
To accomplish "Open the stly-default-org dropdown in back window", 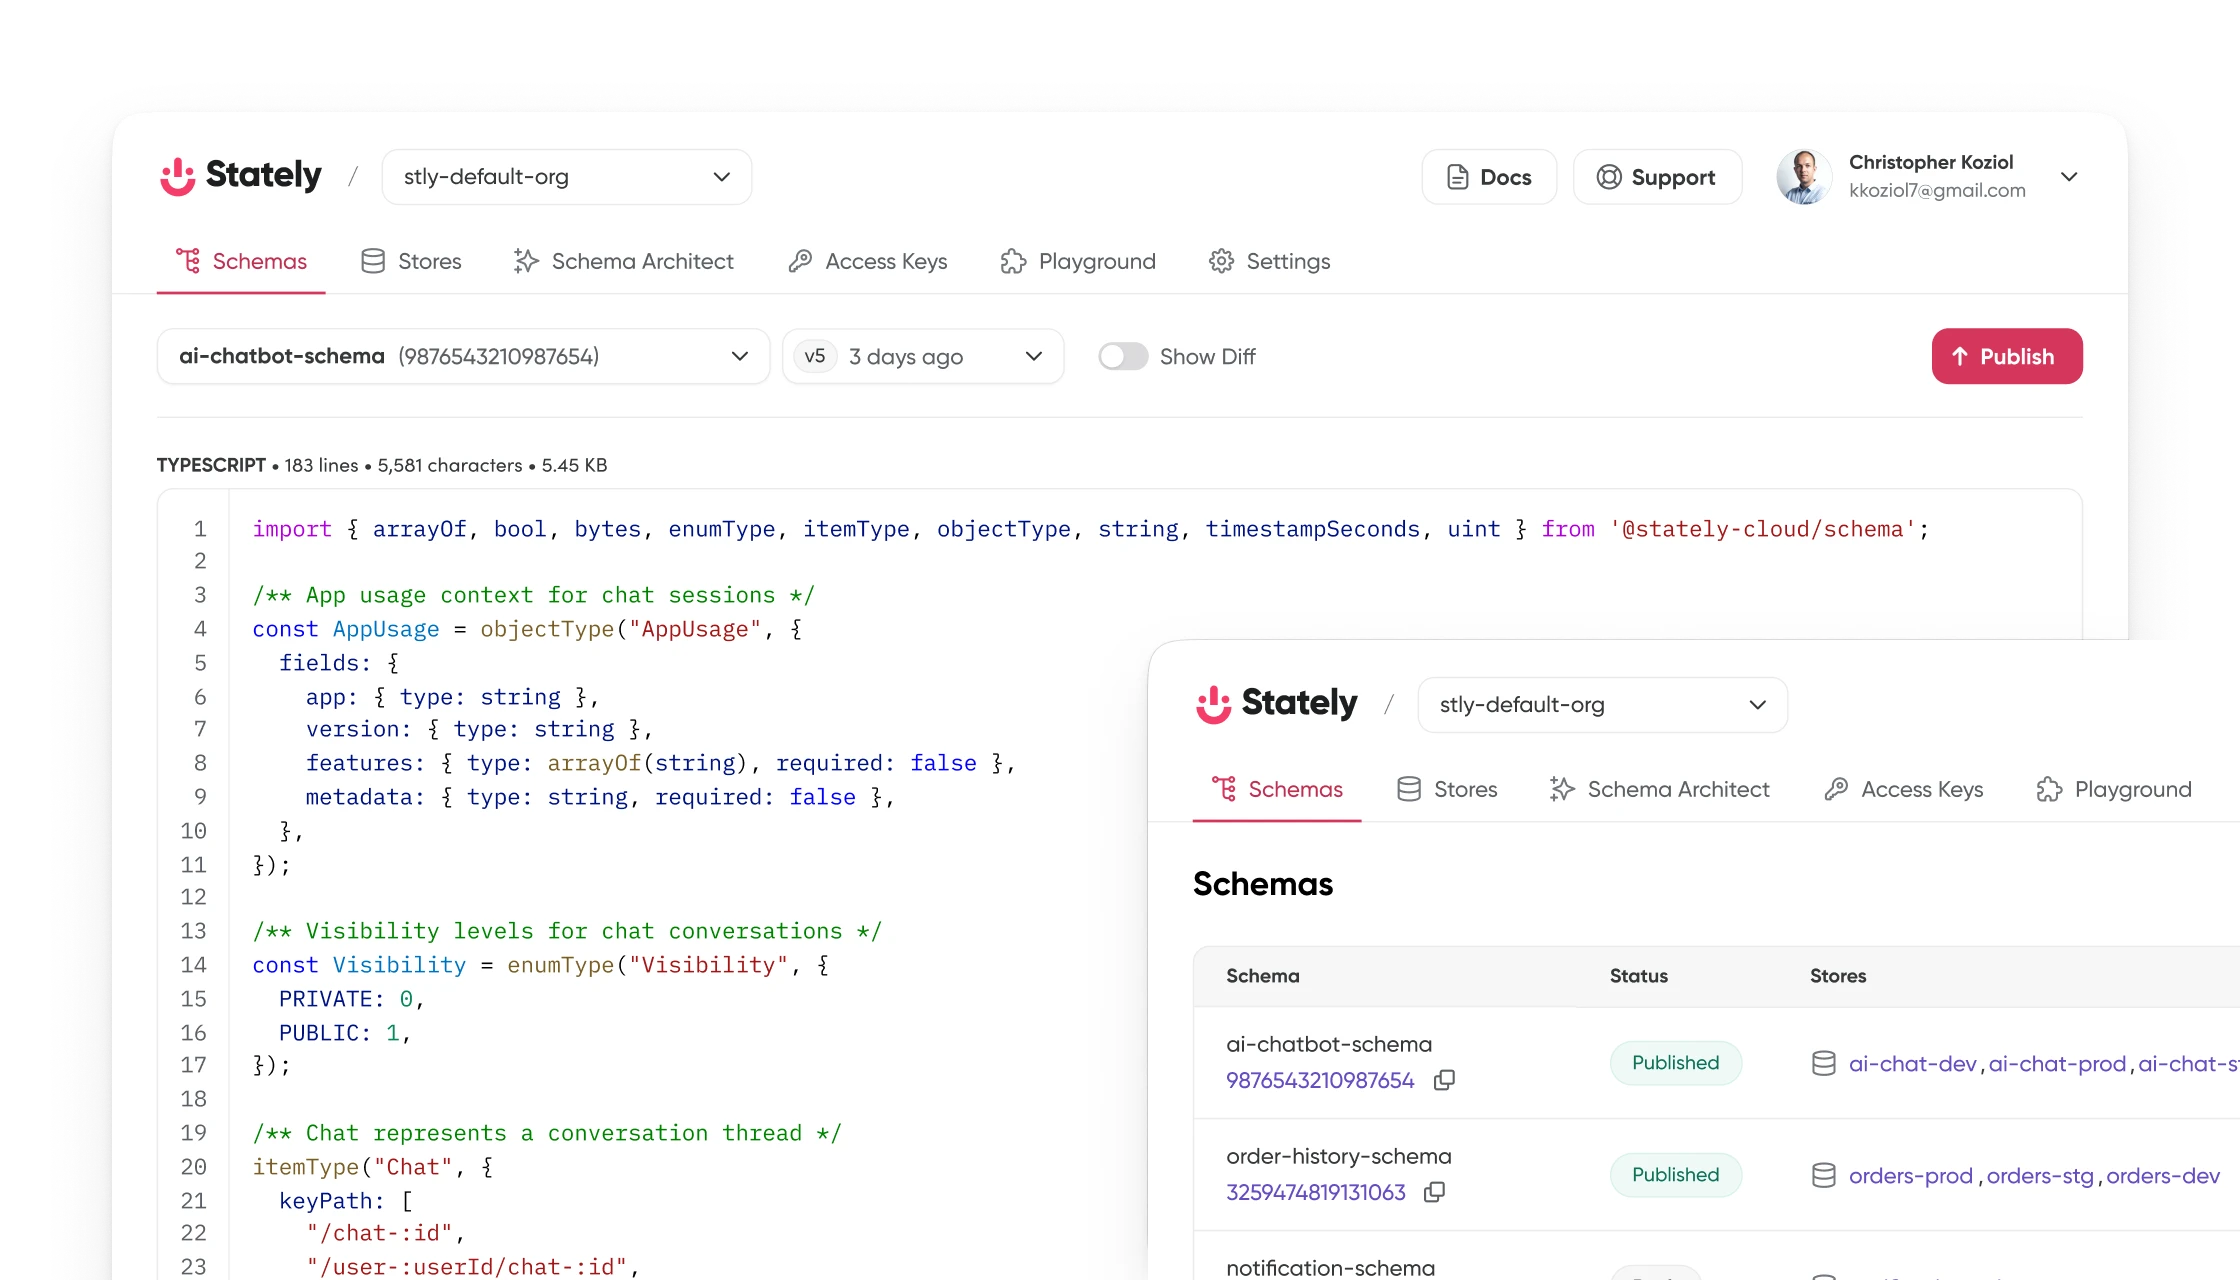I will click(567, 177).
